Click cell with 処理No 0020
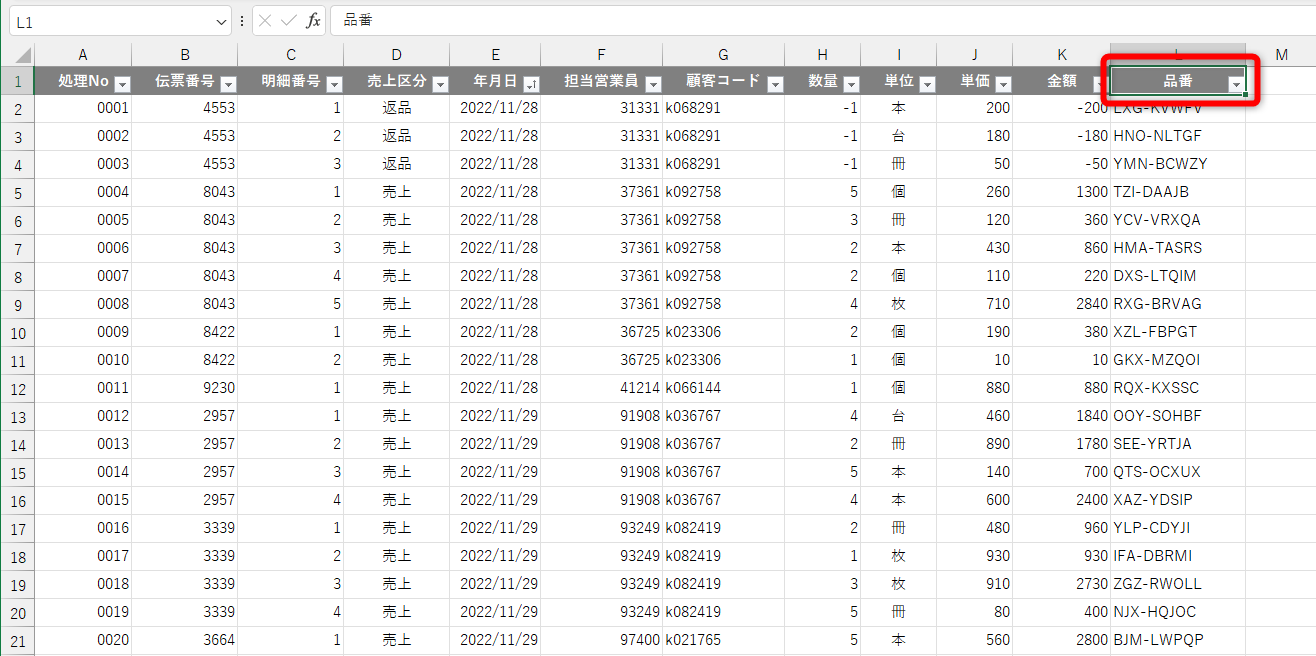This screenshot has width=1316, height=656. (83, 640)
